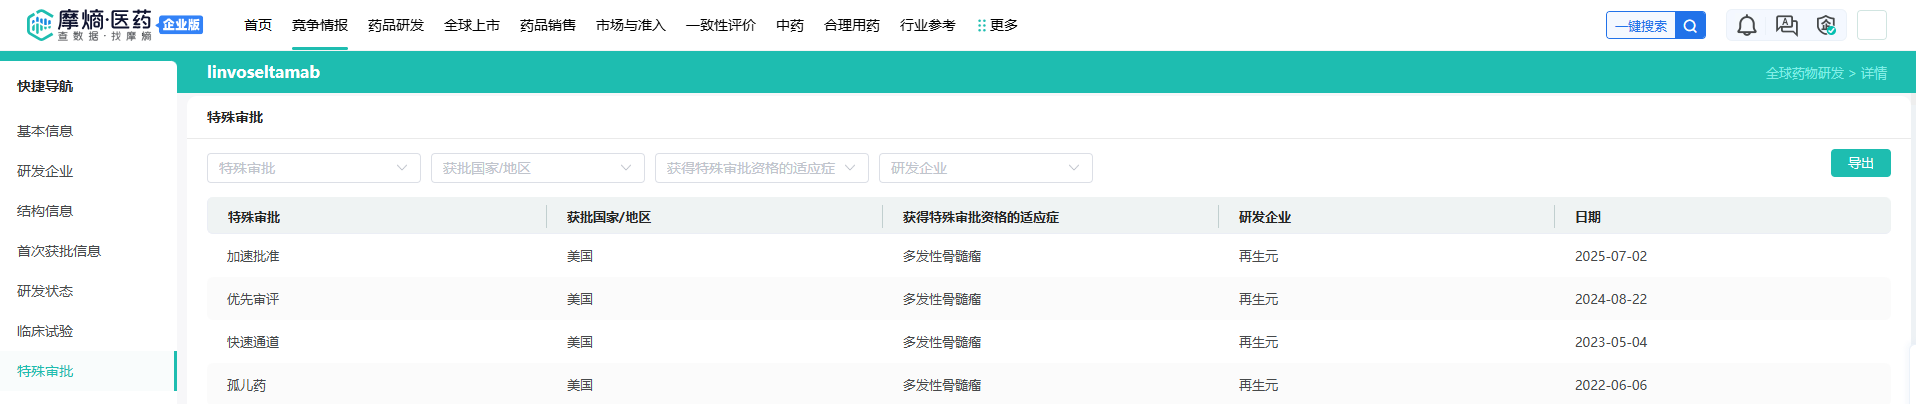Open the user avatar box
1916x404 pixels.
coord(1872,25)
